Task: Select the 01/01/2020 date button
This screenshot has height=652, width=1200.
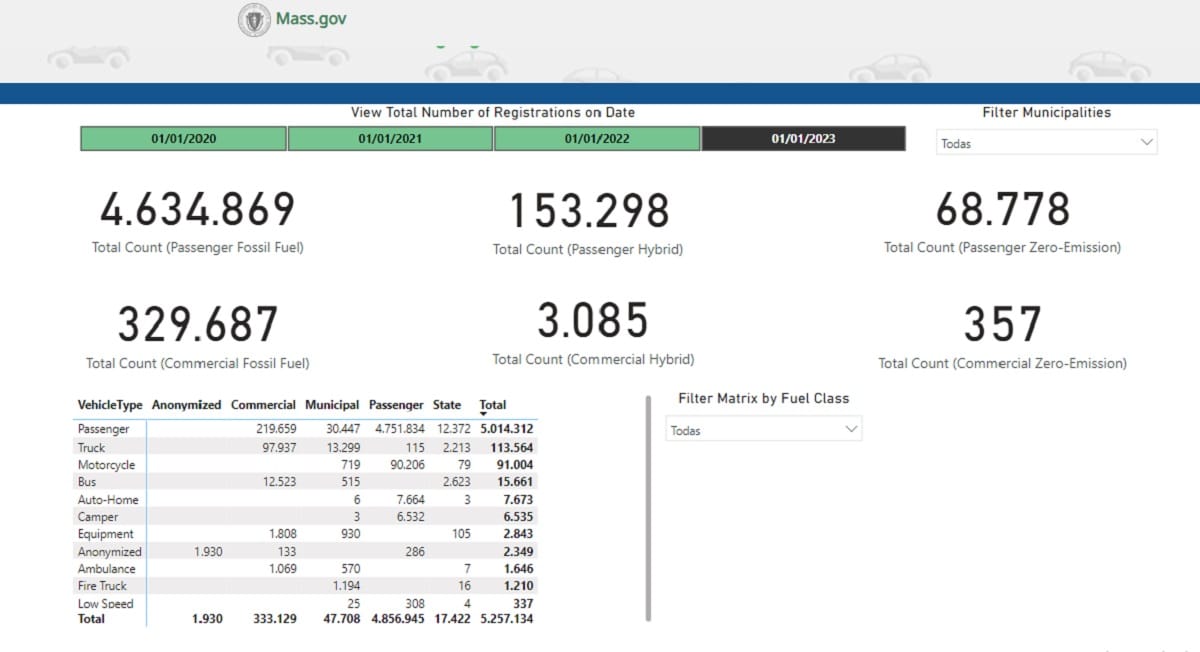Action: point(184,139)
